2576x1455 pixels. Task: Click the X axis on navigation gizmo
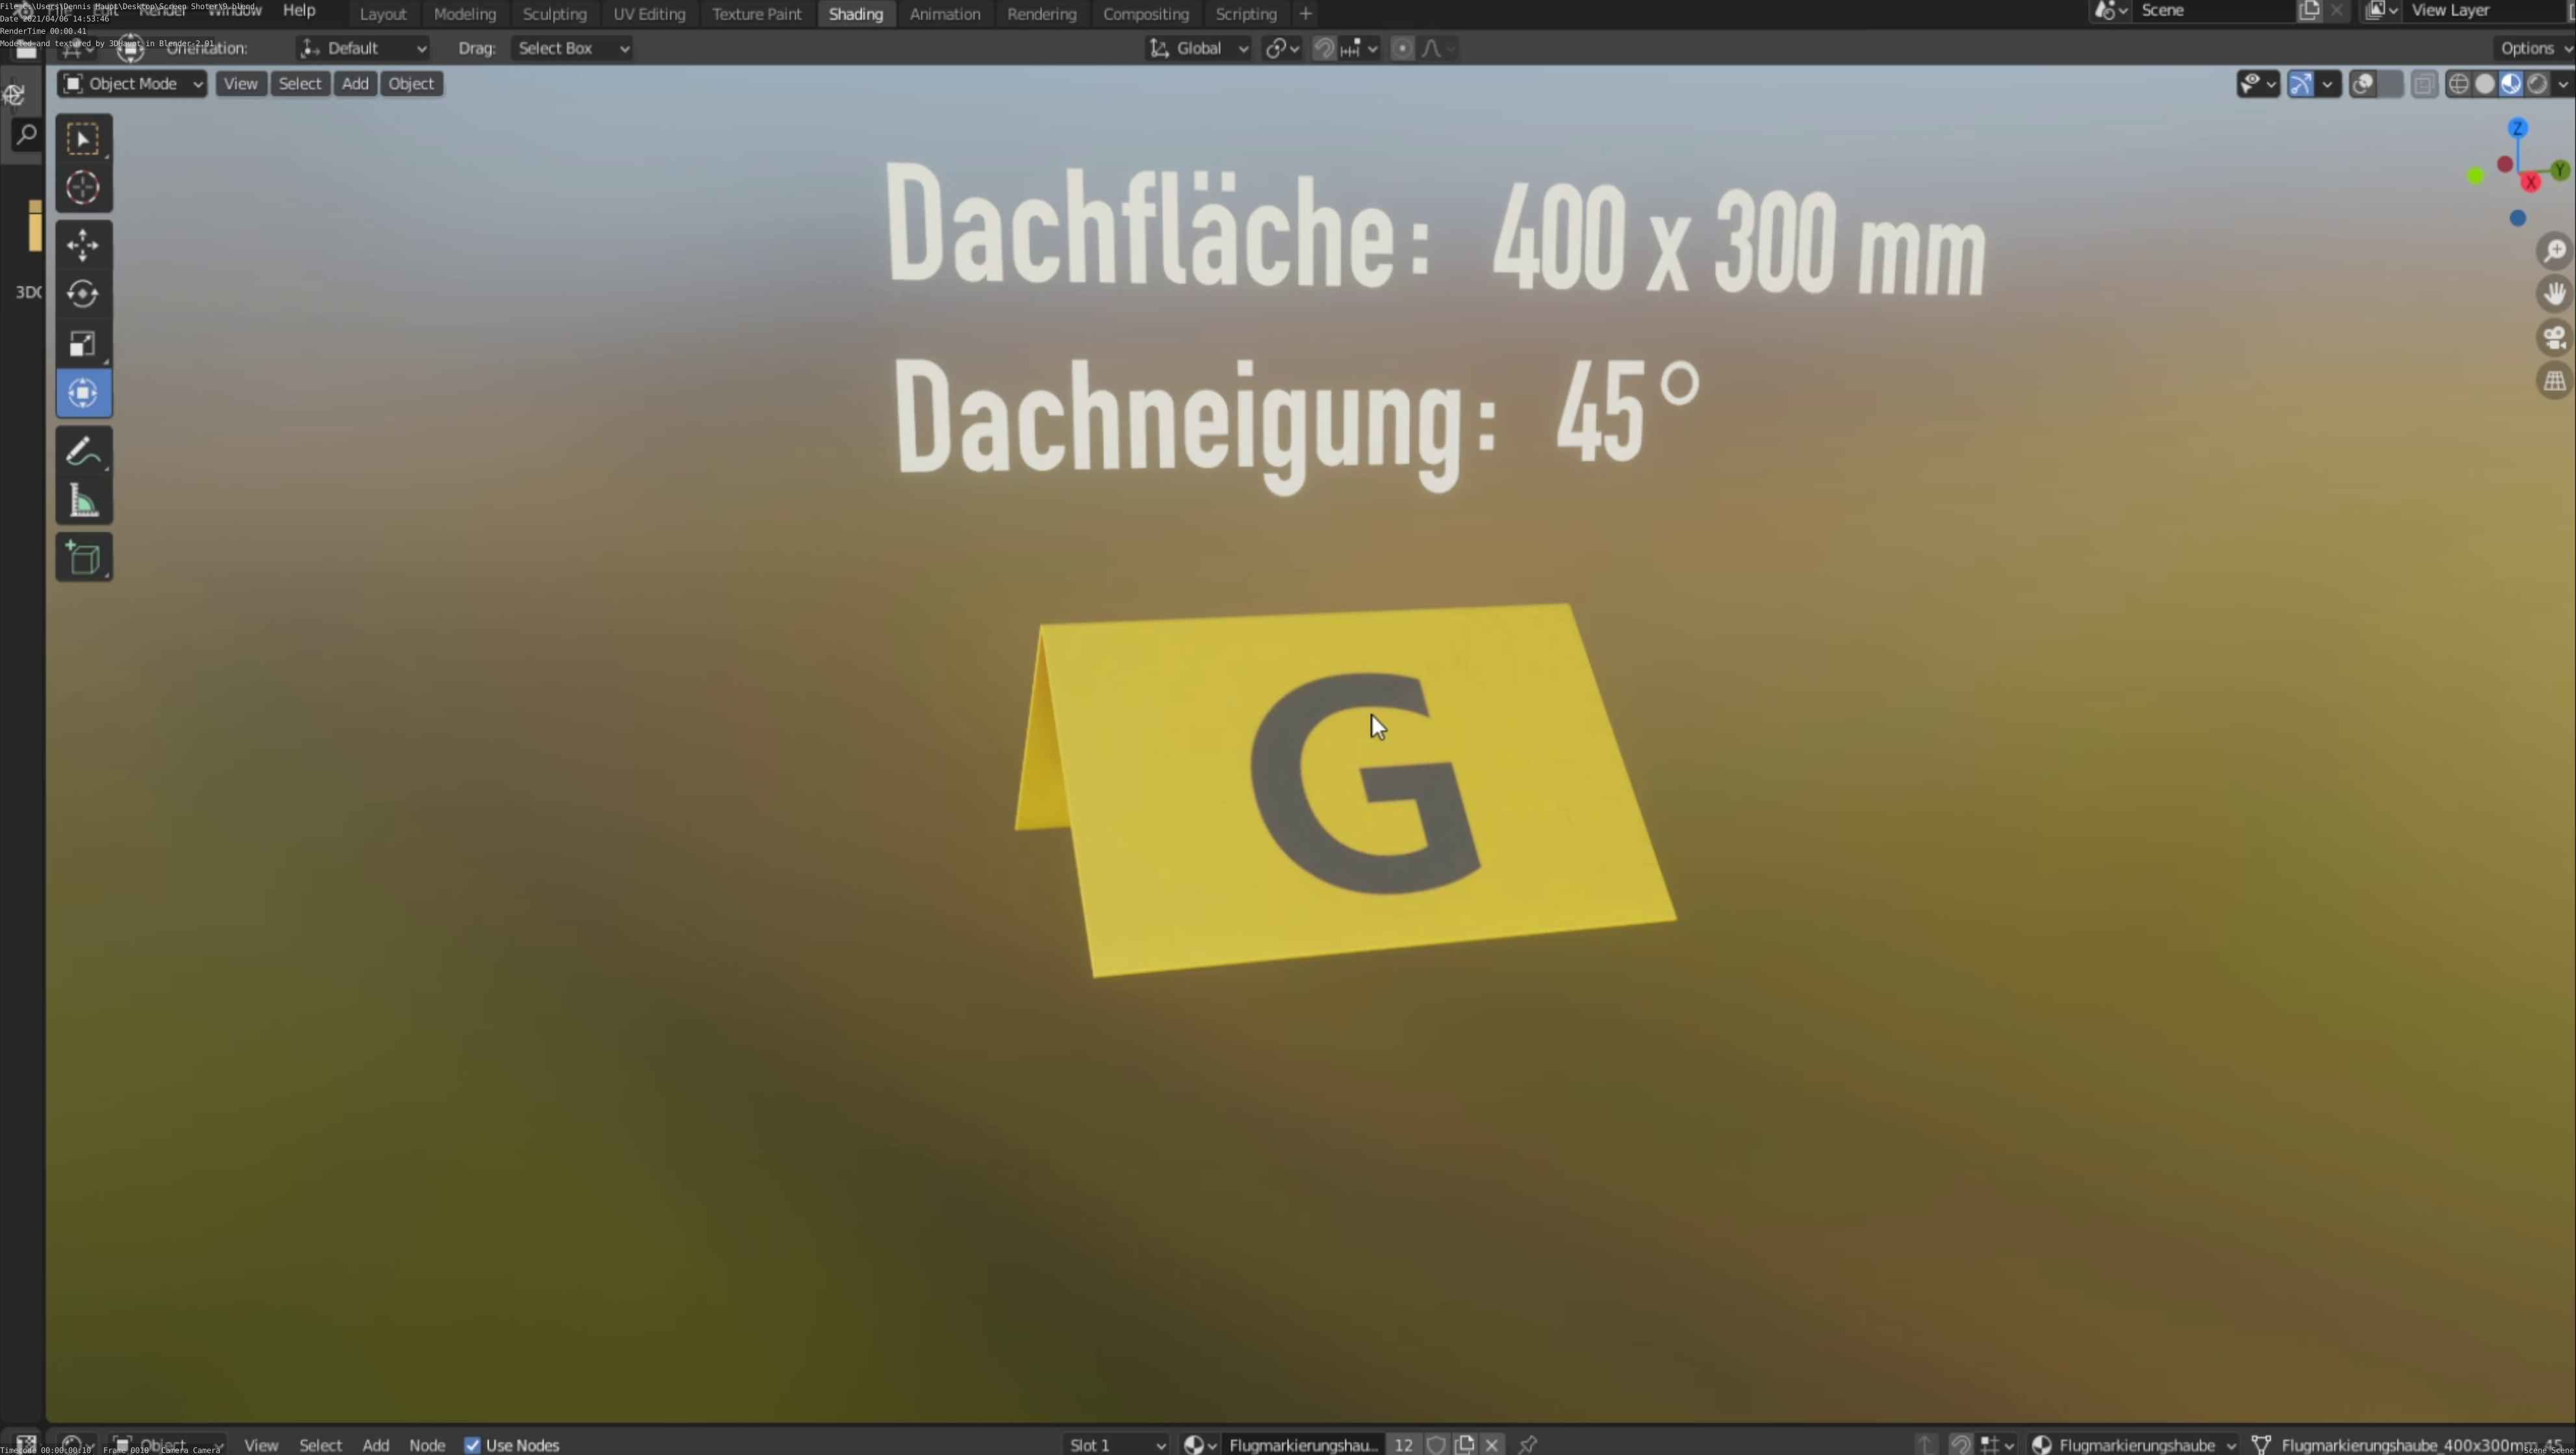2531,182
